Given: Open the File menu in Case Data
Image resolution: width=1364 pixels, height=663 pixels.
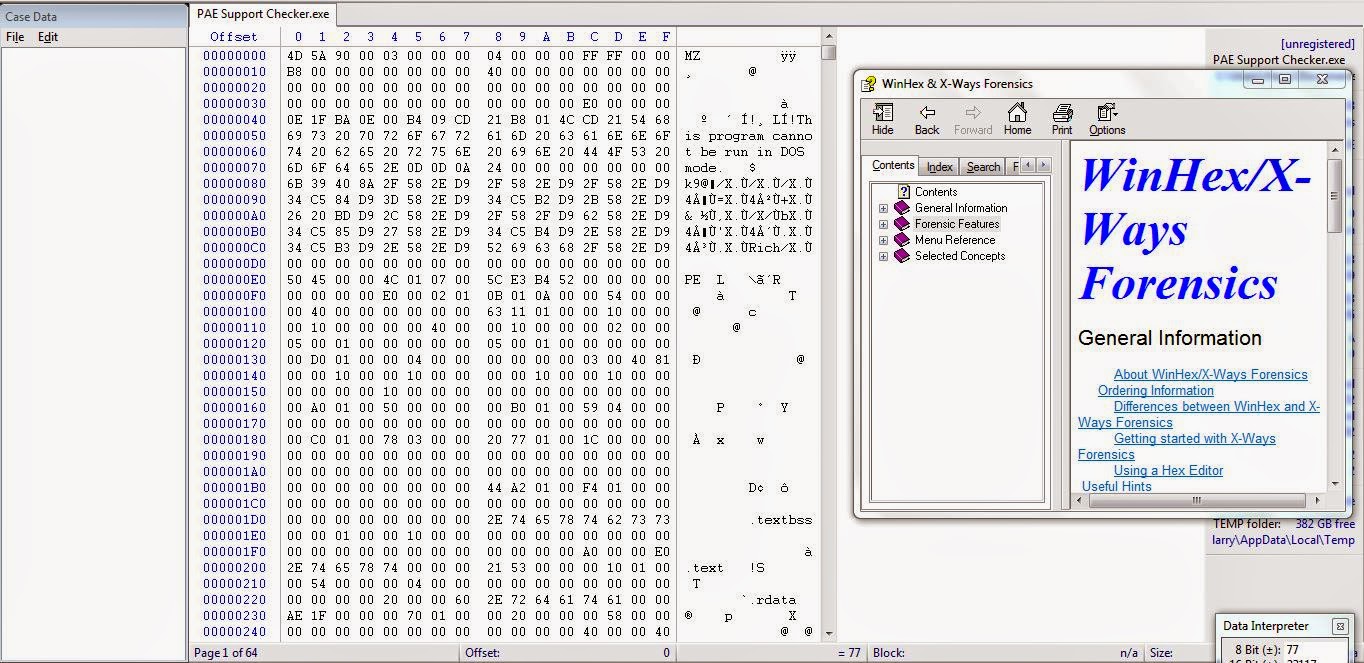Looking at the screenshot, I should [x=15, y=36].
